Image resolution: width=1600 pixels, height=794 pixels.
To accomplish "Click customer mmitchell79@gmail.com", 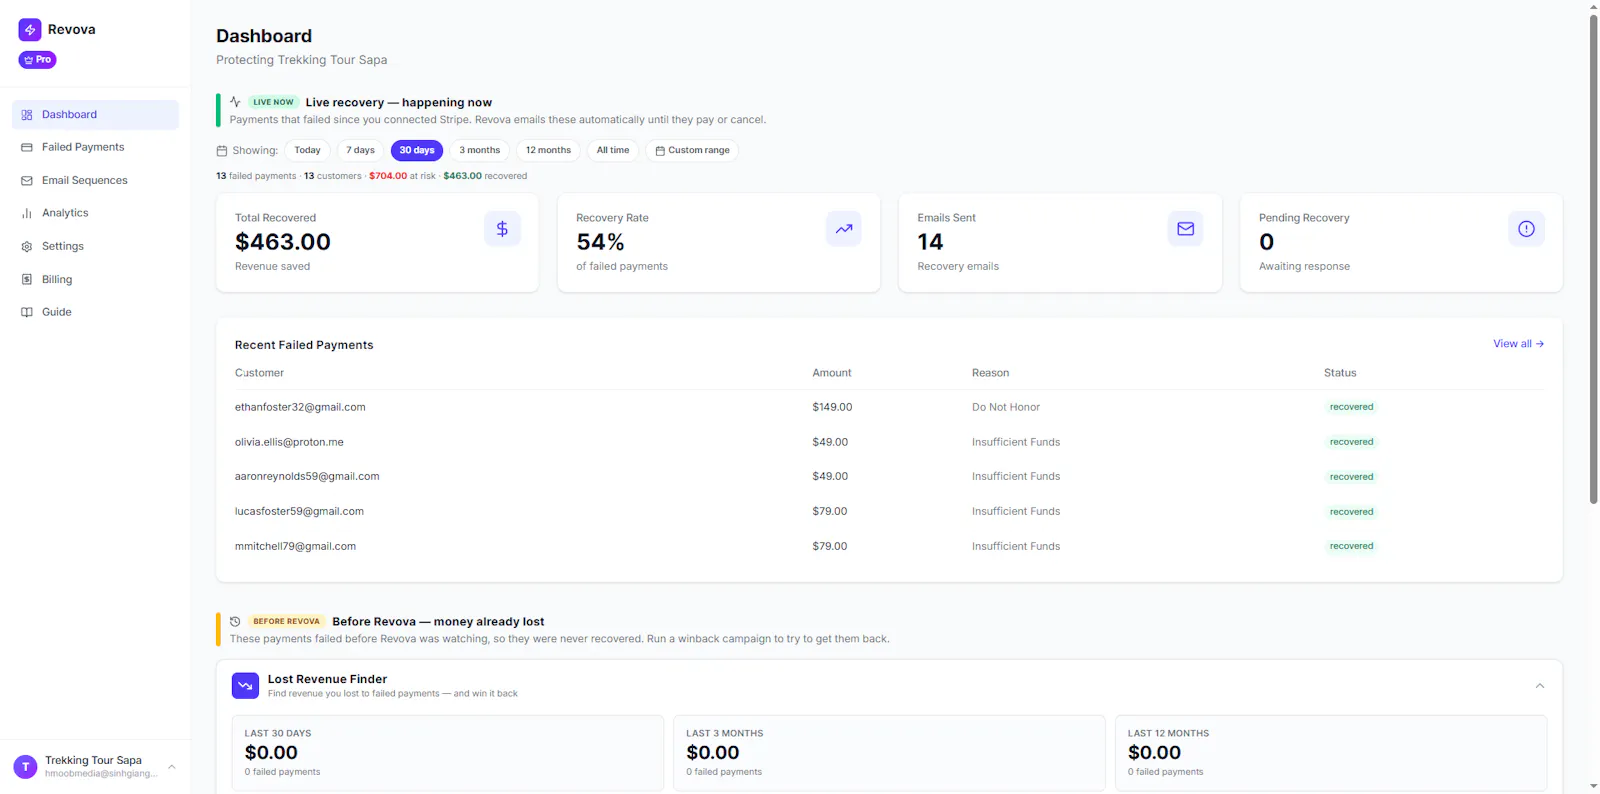I will (x=295, y=547).
